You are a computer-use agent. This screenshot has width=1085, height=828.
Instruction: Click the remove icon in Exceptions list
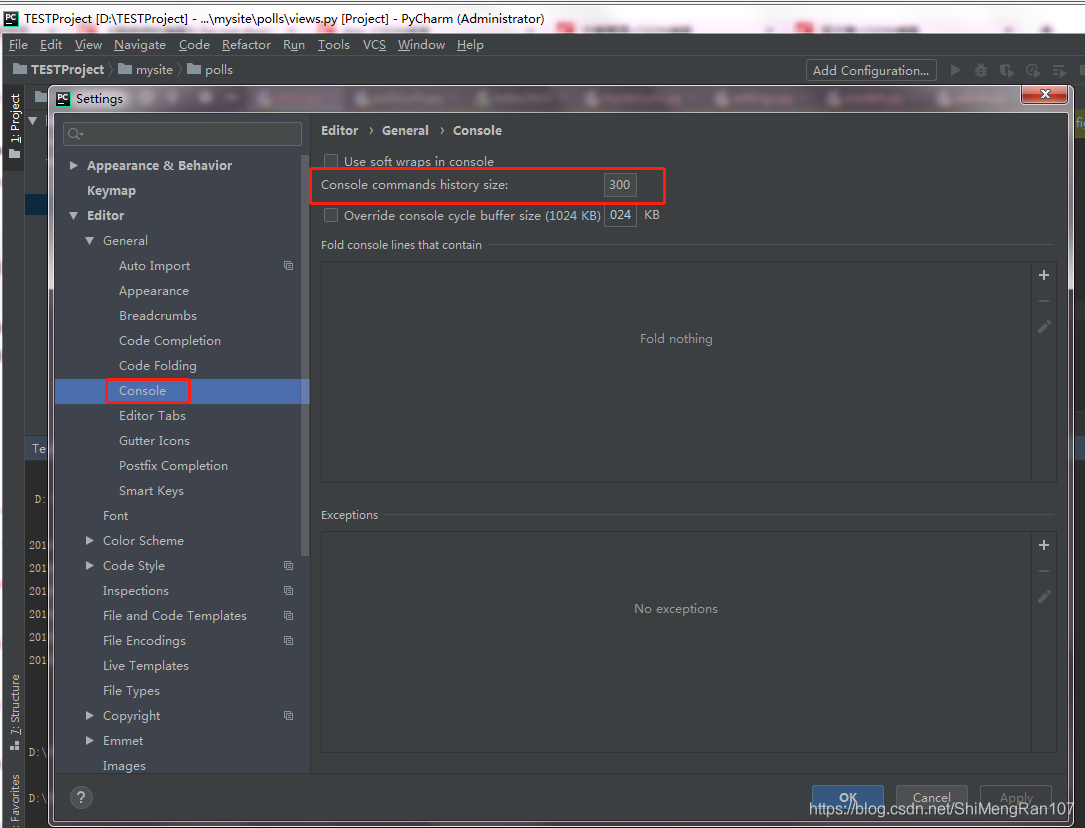[x=1043, y=571]
